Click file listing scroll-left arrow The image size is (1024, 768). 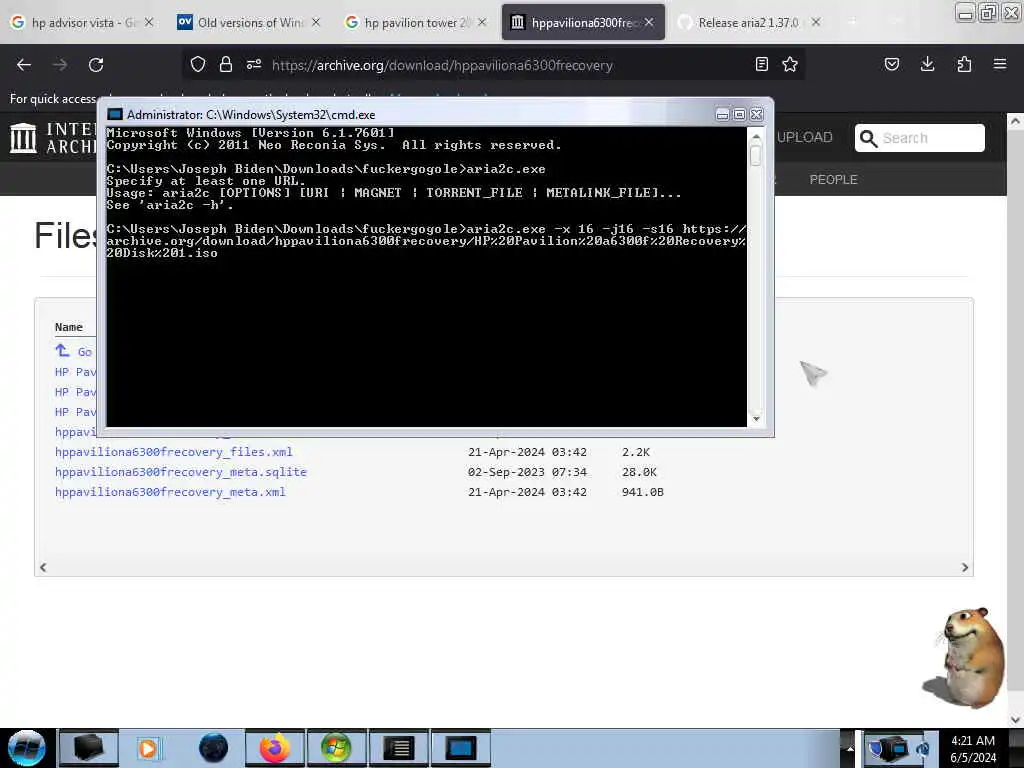click(43, 568)
